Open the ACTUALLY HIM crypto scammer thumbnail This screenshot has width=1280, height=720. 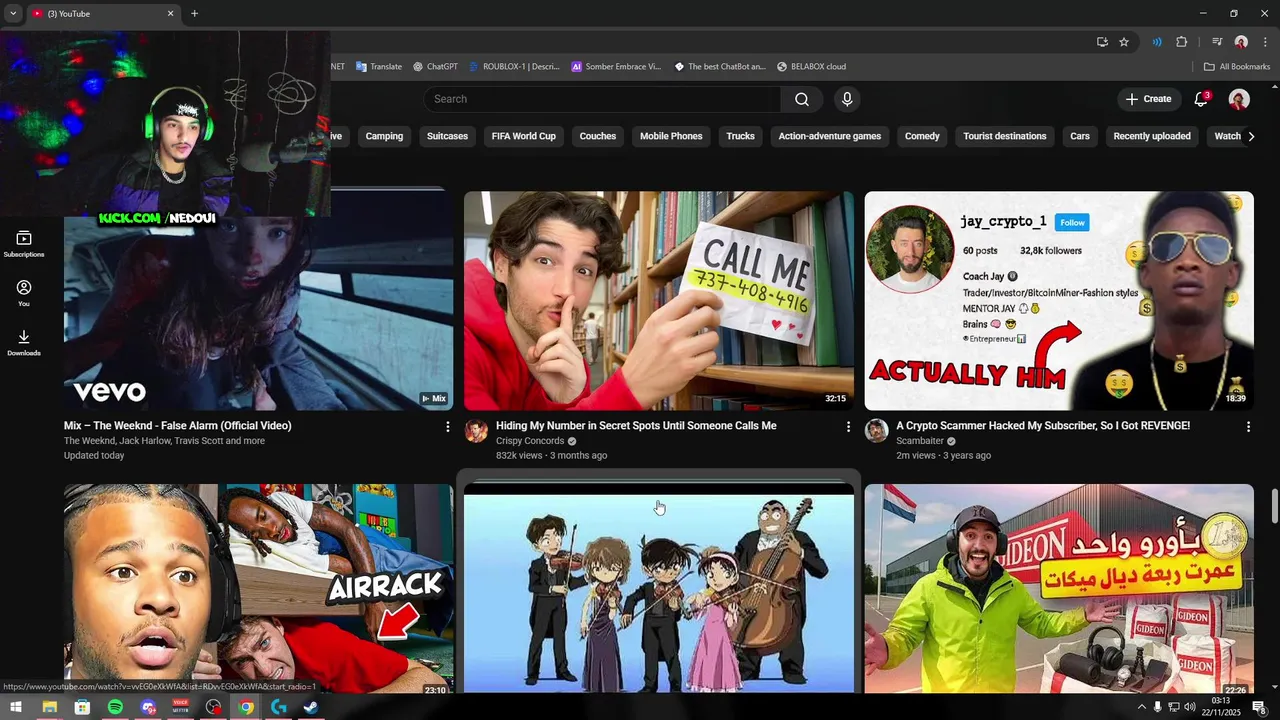[1059, 300]
